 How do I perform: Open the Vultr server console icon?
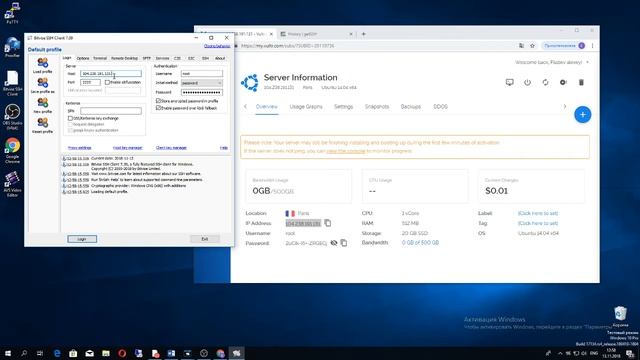click(509, 82)
